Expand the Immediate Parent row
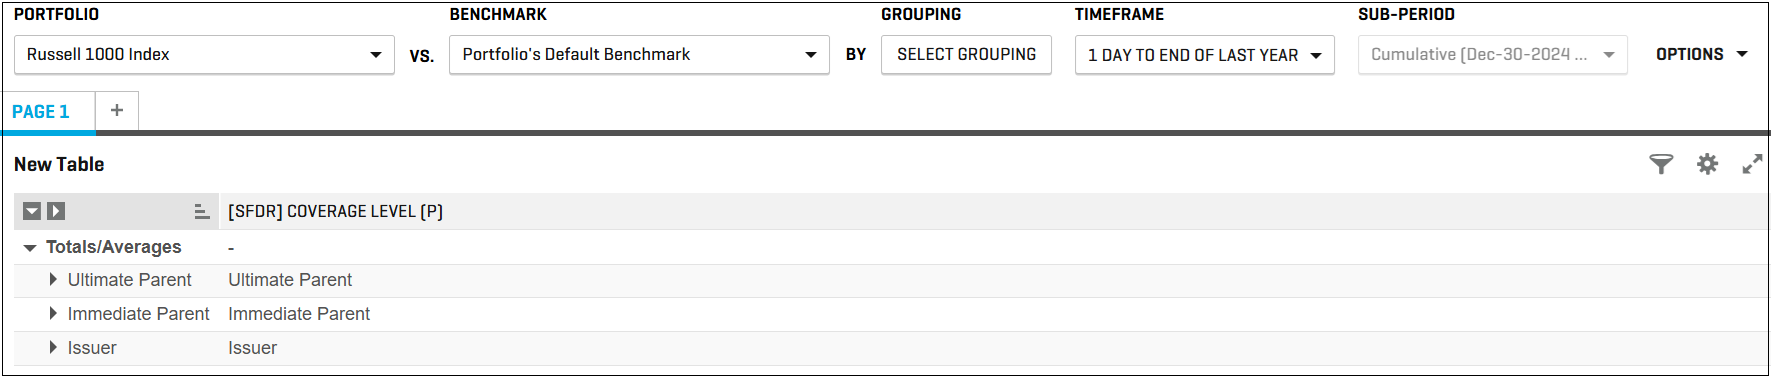The width and height of the screenshot is (1771, 381). tap(53, 314)
